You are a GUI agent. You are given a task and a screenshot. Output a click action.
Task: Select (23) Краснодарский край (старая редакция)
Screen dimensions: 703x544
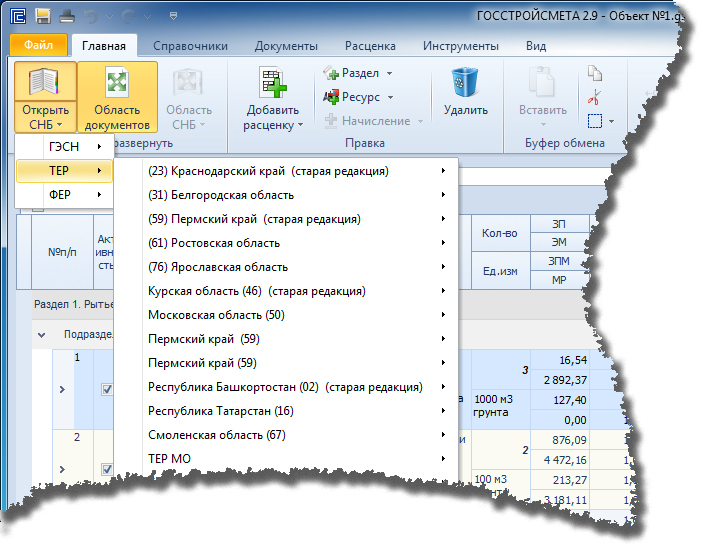point(286,171)
